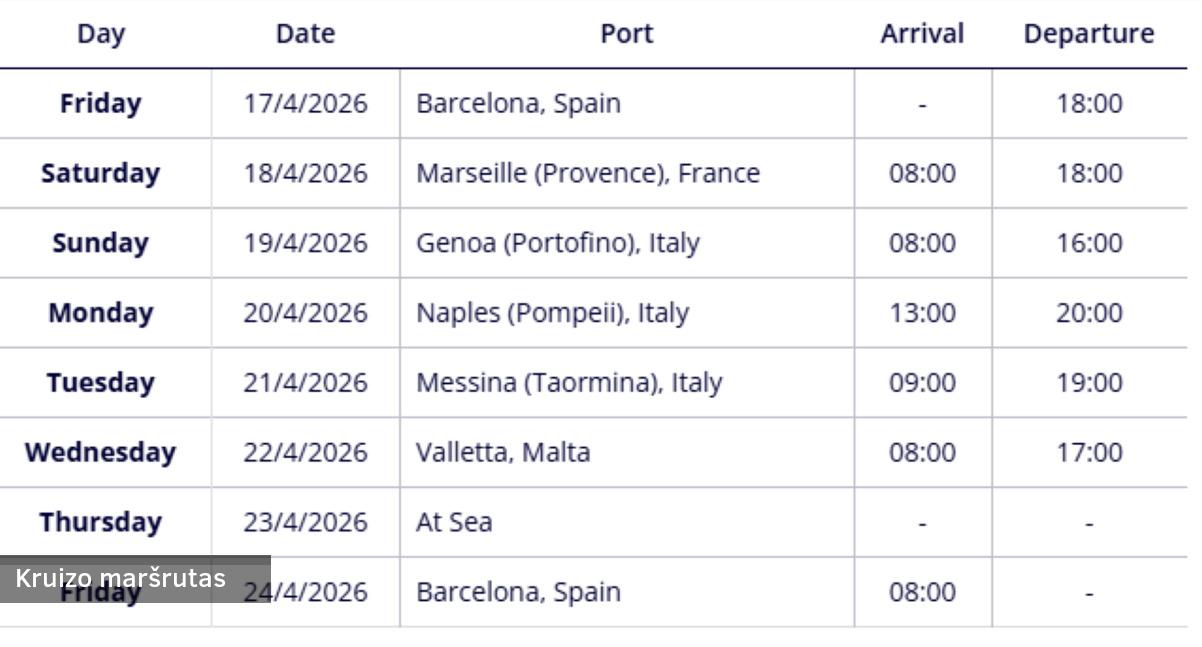
Task: Click the Saturday day cell
Action: click(x=100, y=173)
